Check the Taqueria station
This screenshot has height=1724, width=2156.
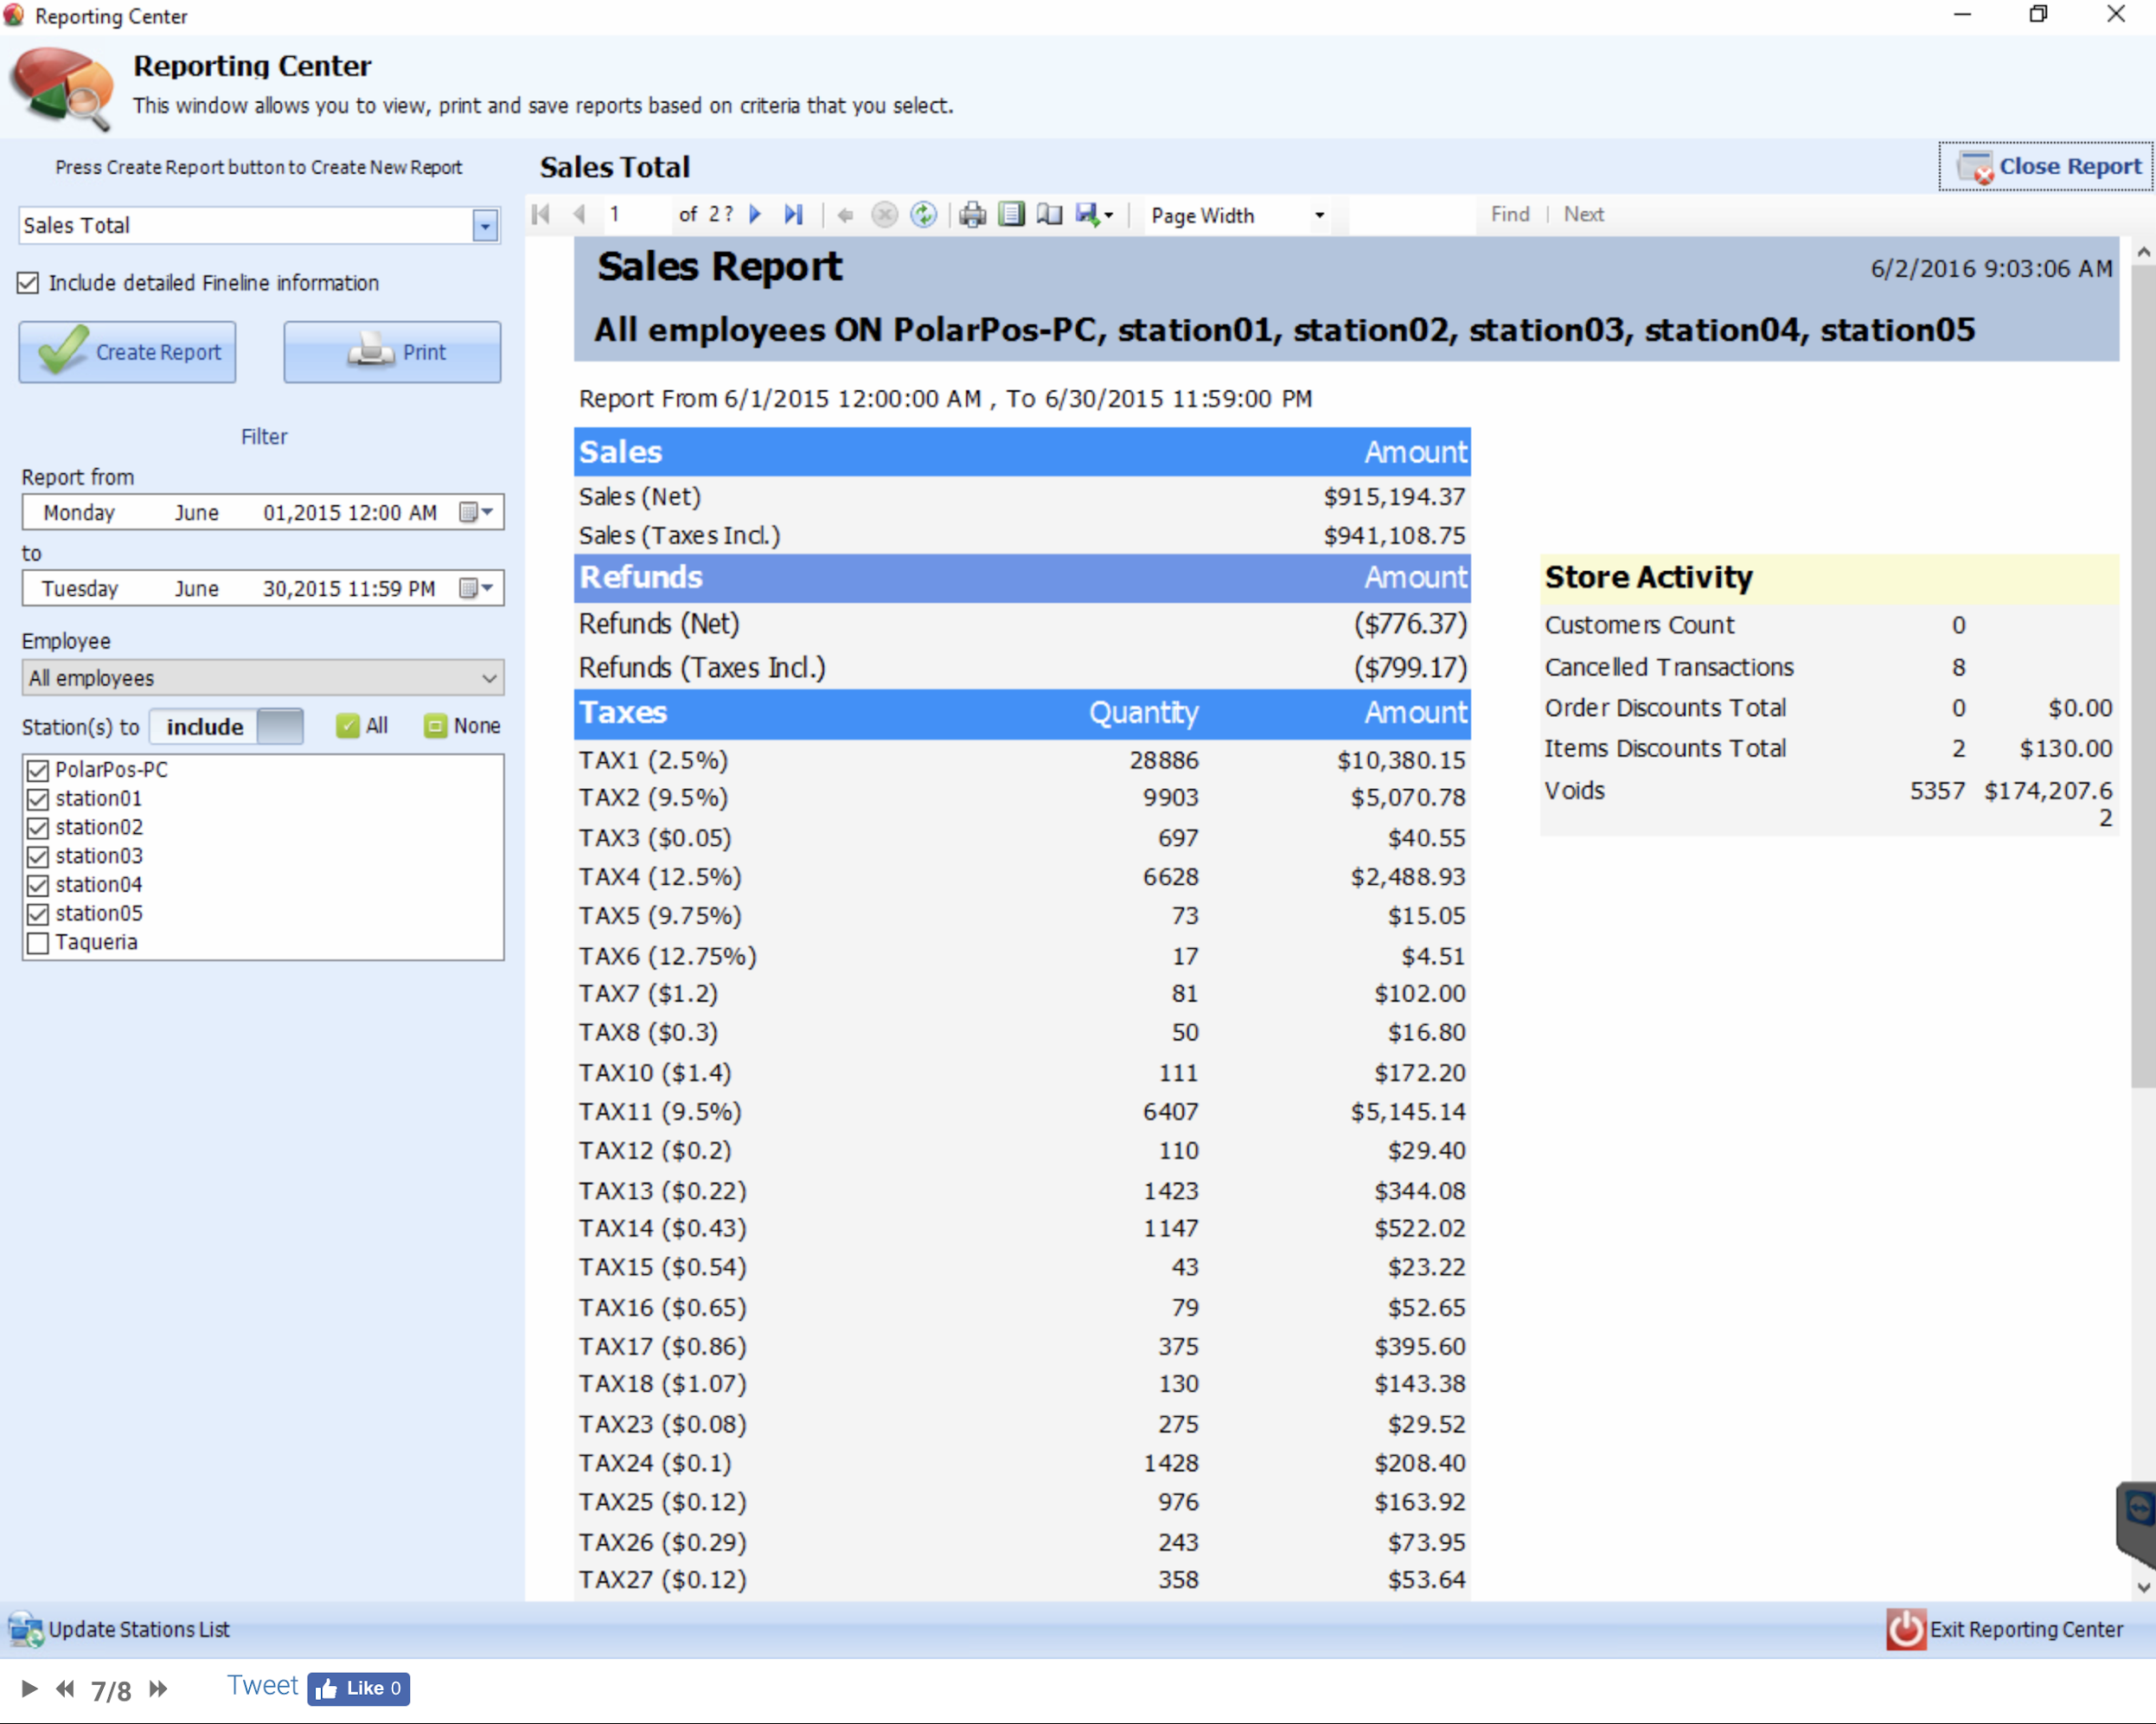(x=38, y=943)
